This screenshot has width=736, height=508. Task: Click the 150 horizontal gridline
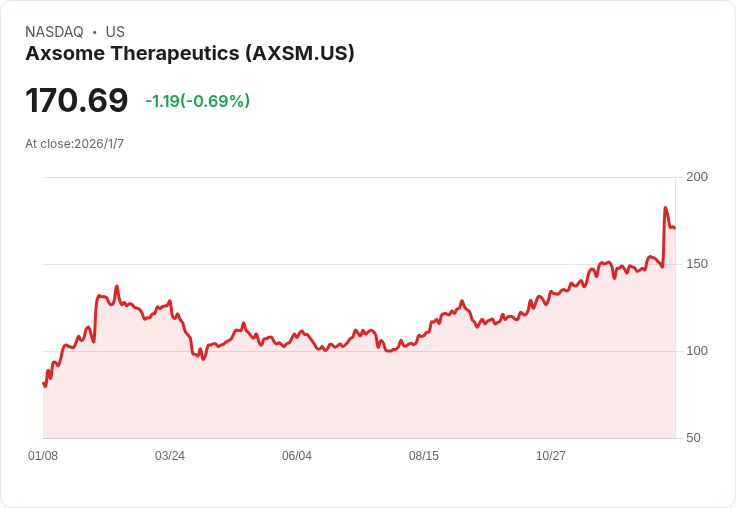click(359, 264)
